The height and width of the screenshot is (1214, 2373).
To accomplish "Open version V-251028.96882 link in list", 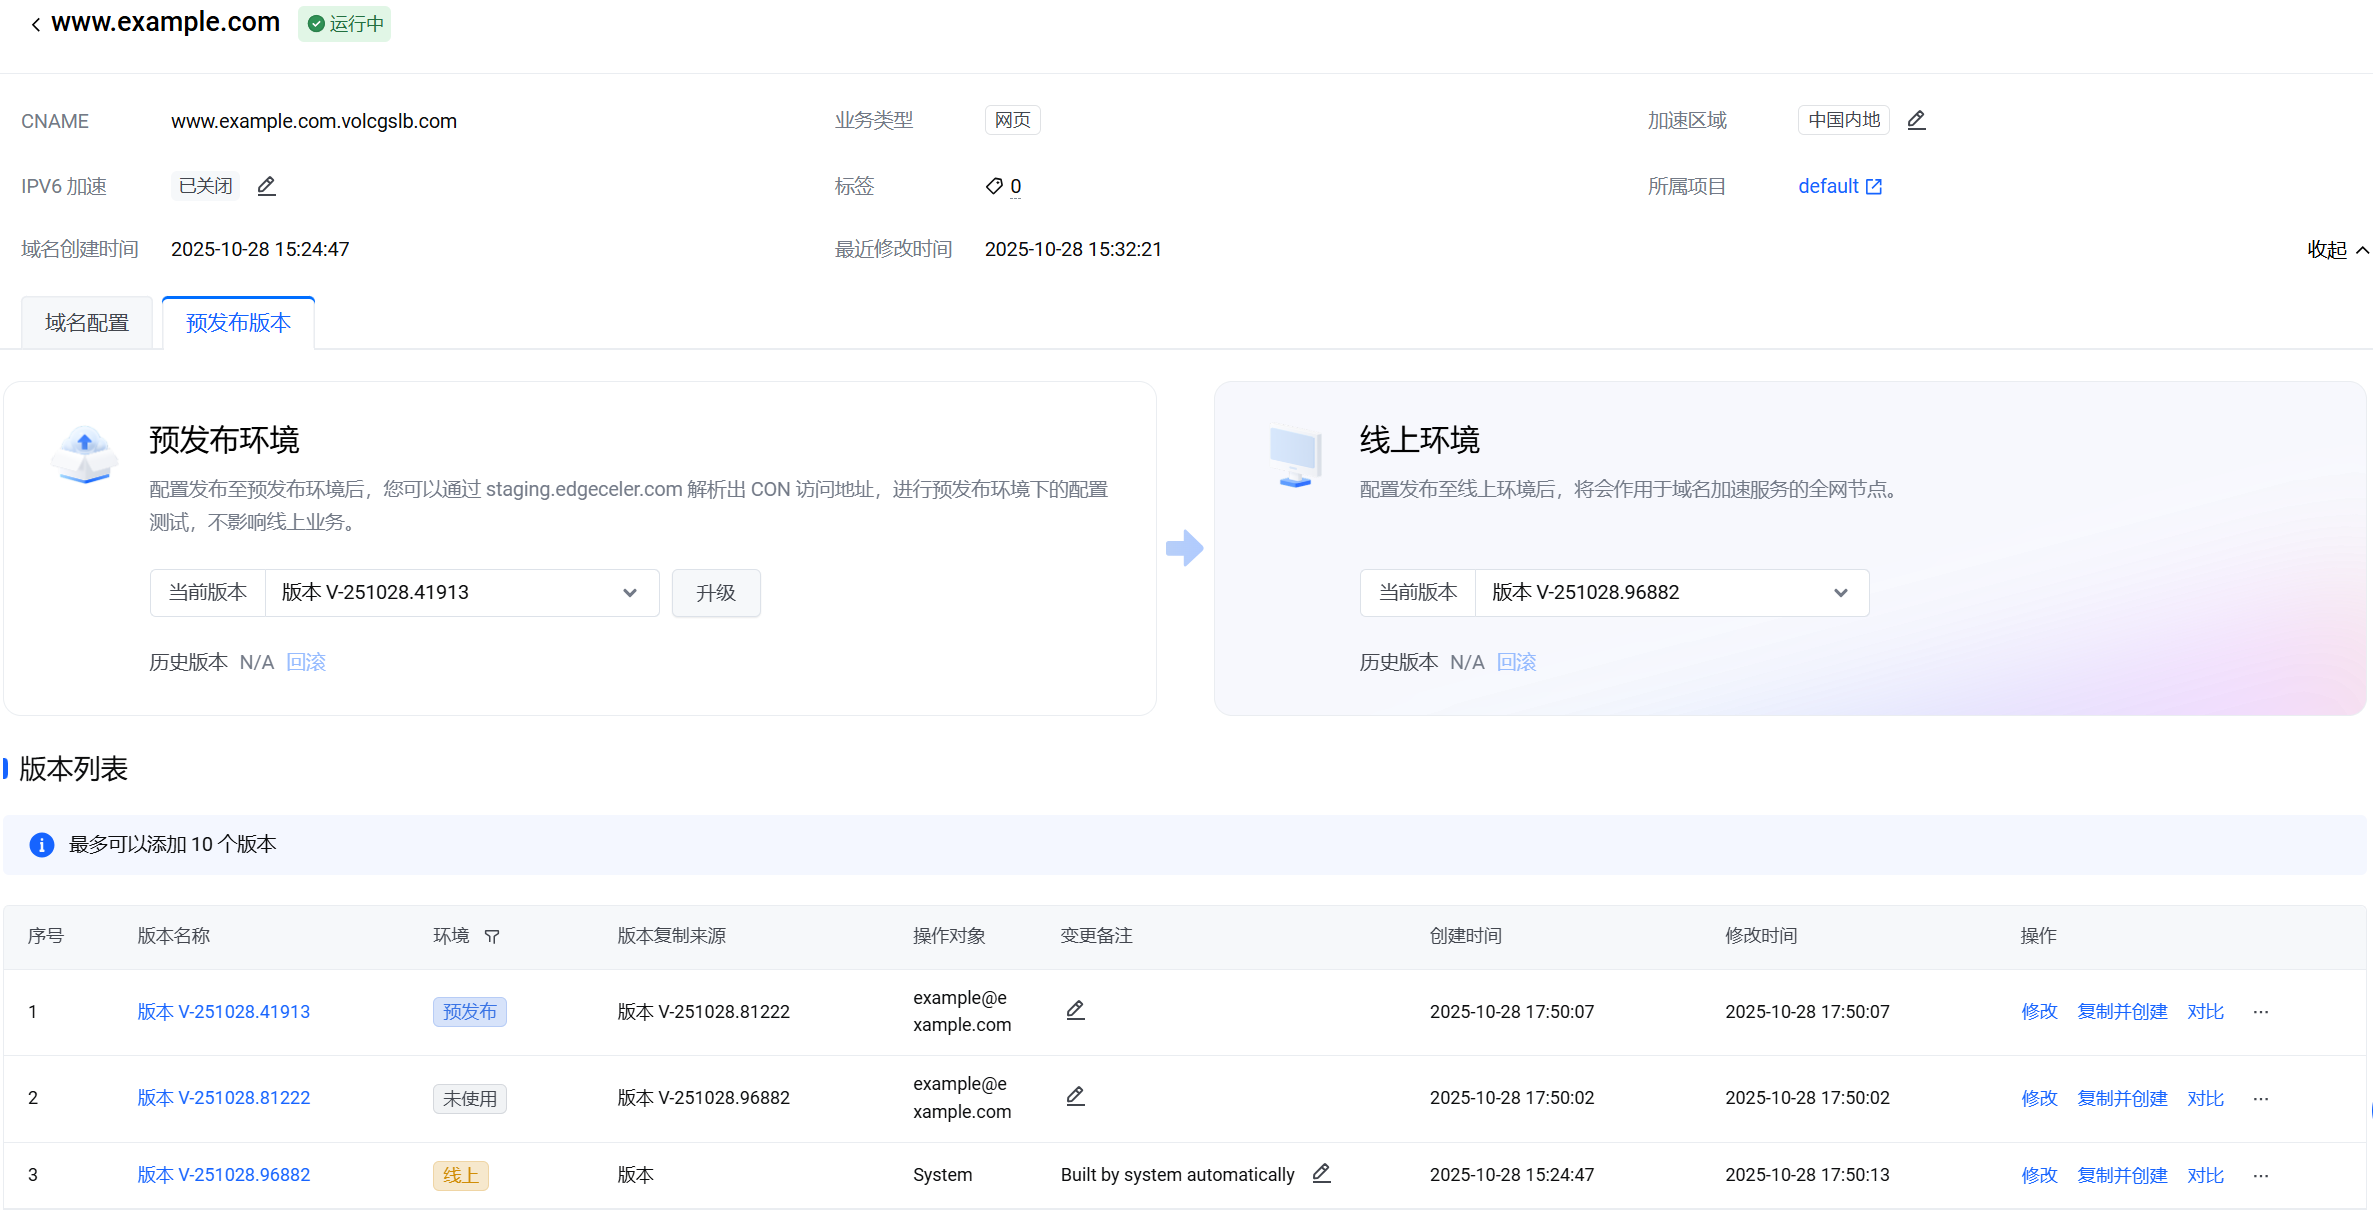I will (223, 1175).
